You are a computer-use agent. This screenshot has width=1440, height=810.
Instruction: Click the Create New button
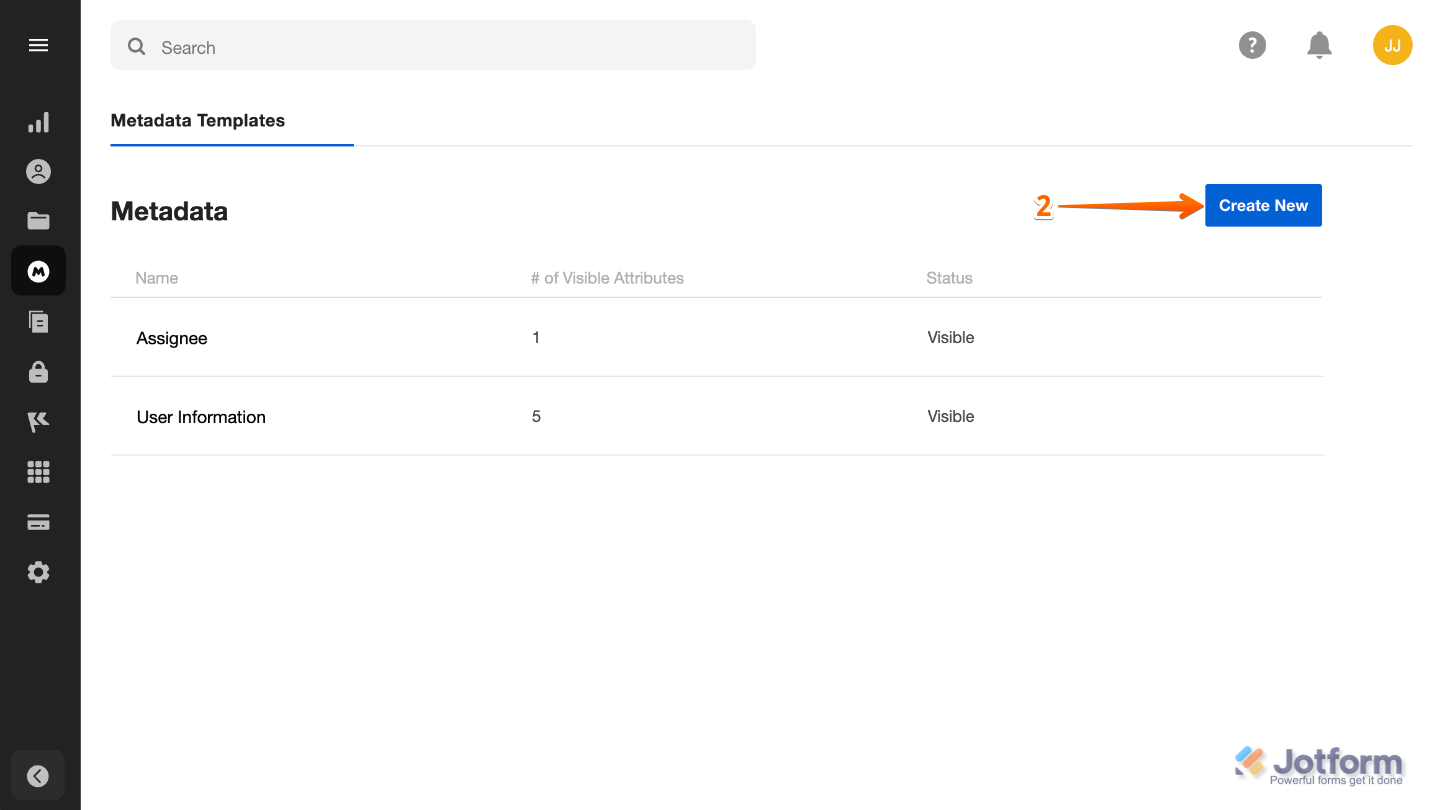[1262, 205]
